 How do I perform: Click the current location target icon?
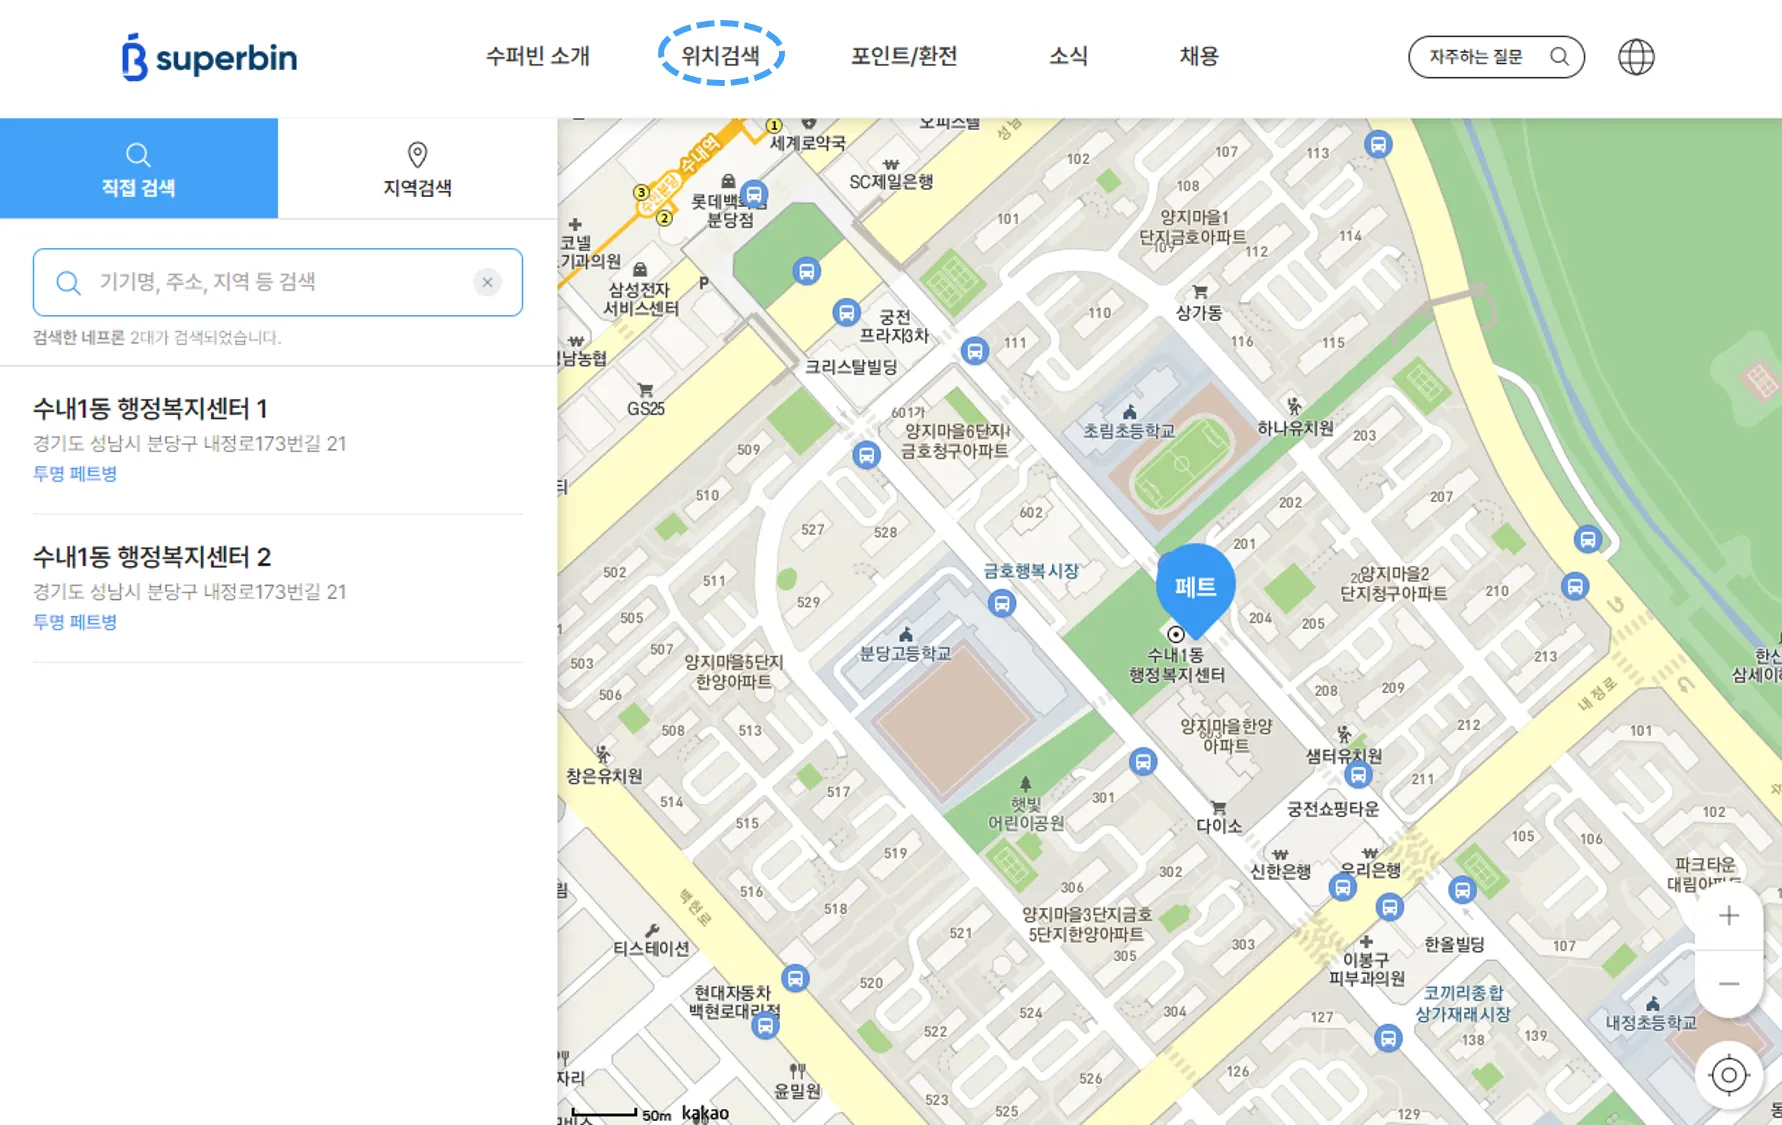point(1728,1074)
